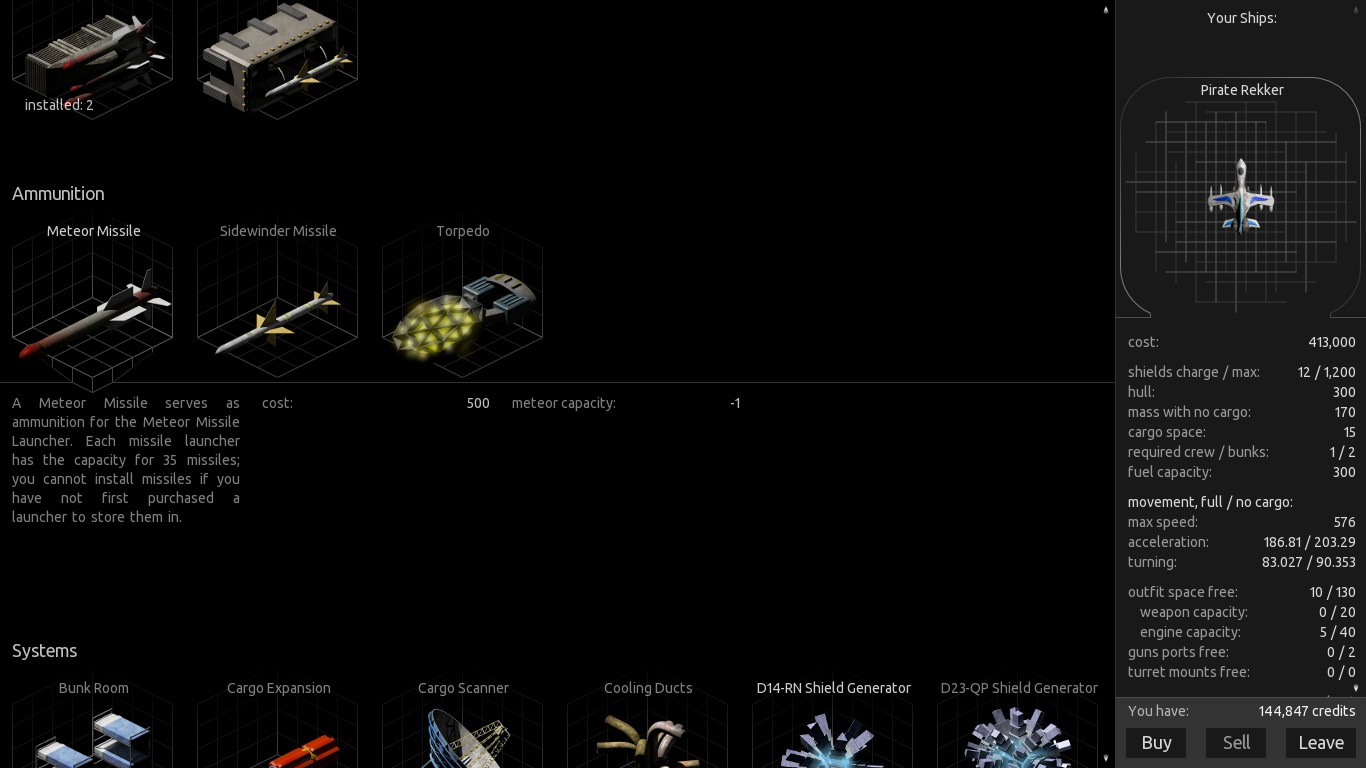Image resolution: width=1366 pixels, height=768 pixels.
Task: Select the Cargo Scanner outfit
Action: pyautogui.click(x=463, y=723)
